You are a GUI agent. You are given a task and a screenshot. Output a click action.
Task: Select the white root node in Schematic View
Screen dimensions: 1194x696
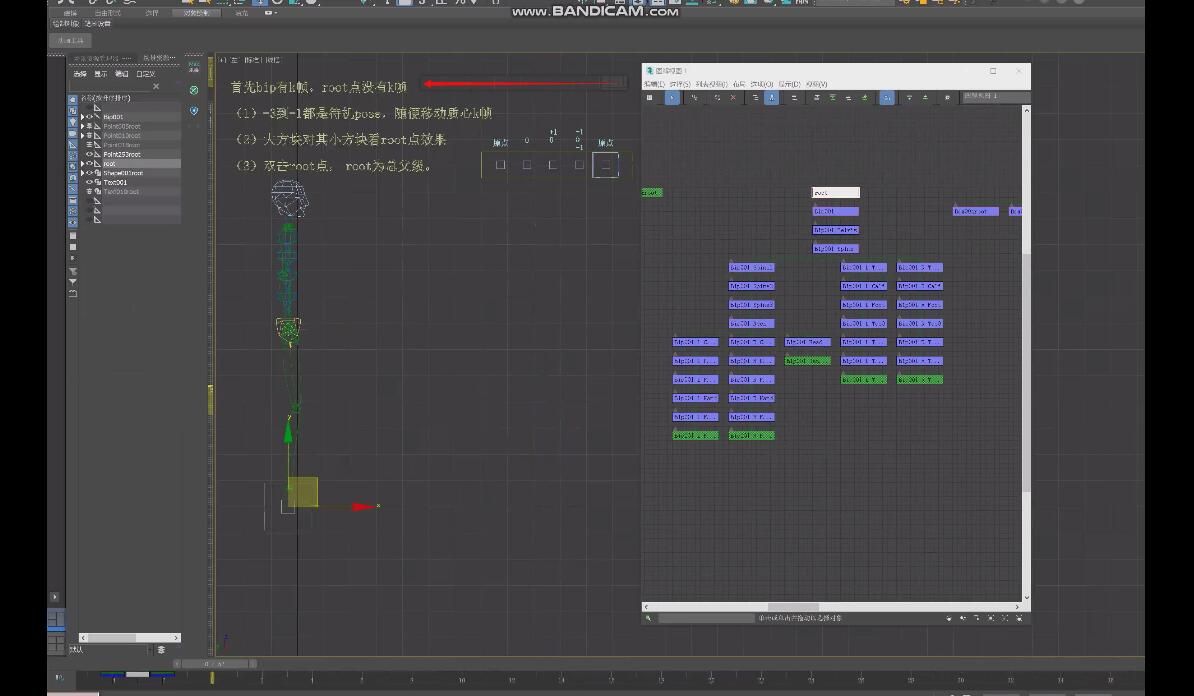[835, 193]
